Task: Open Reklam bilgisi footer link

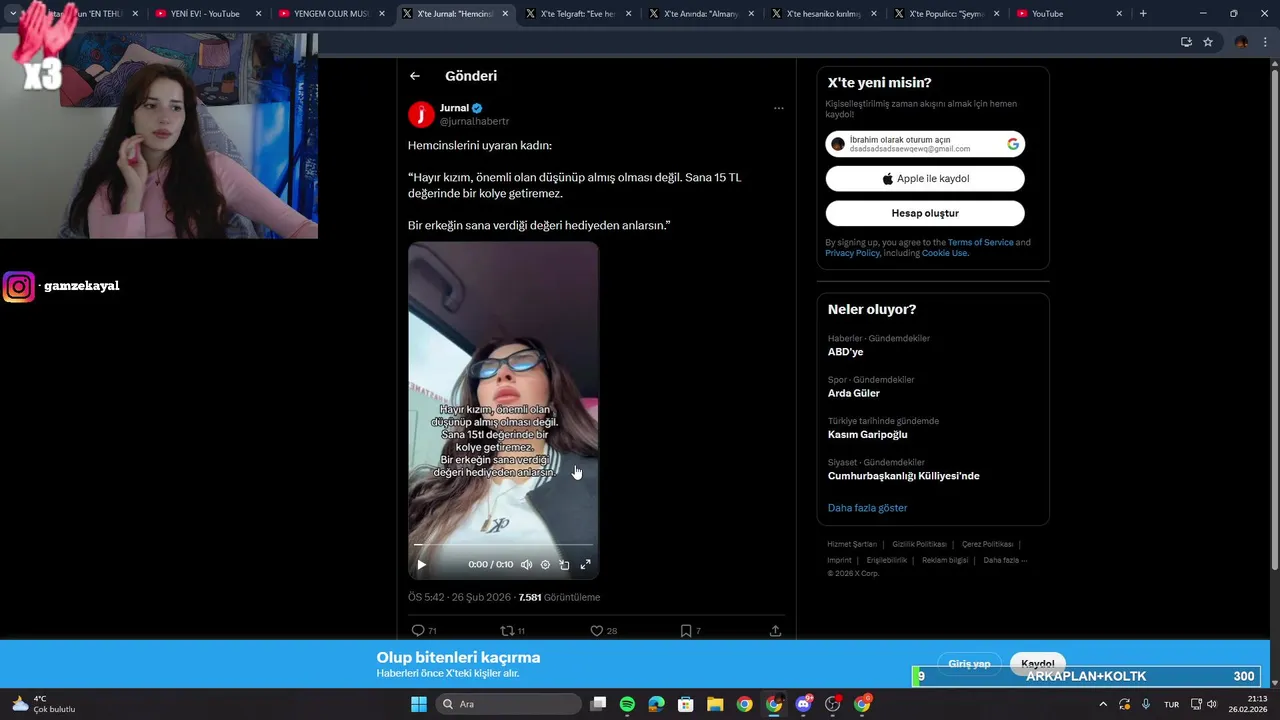Action: click(945, 560)
